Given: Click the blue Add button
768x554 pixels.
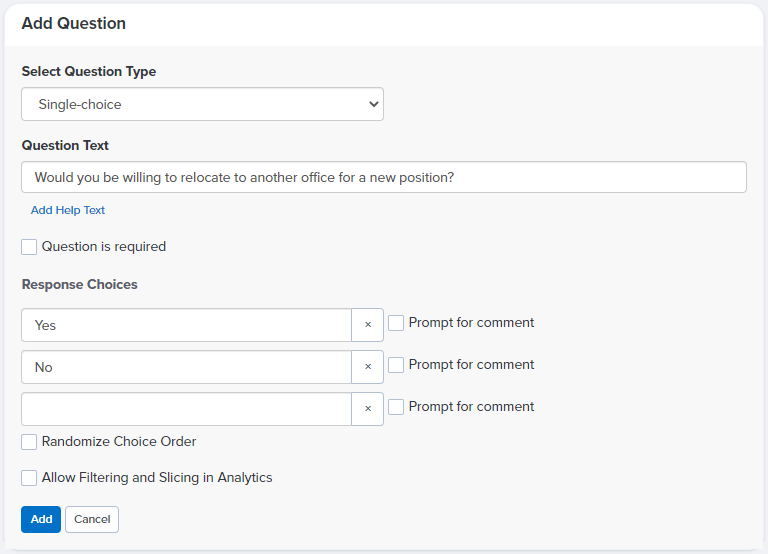Looking at the screenshot, I should [41, 519].
